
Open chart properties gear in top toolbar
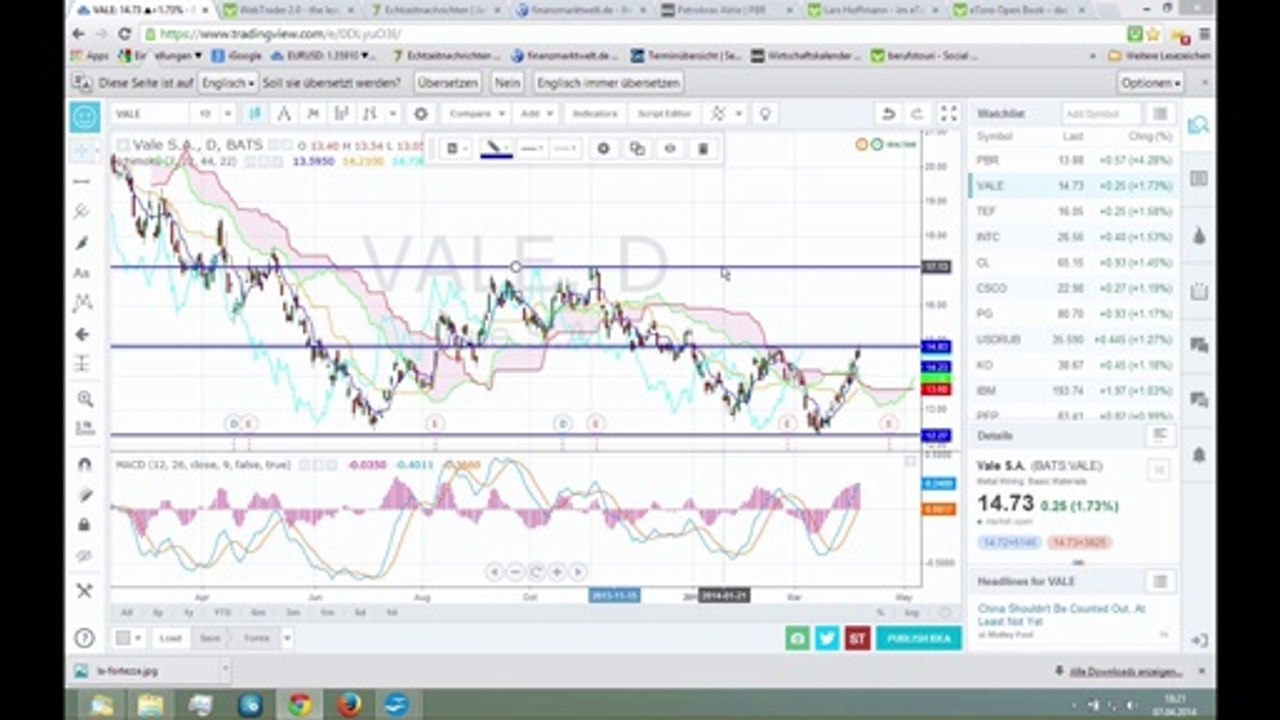421,114
